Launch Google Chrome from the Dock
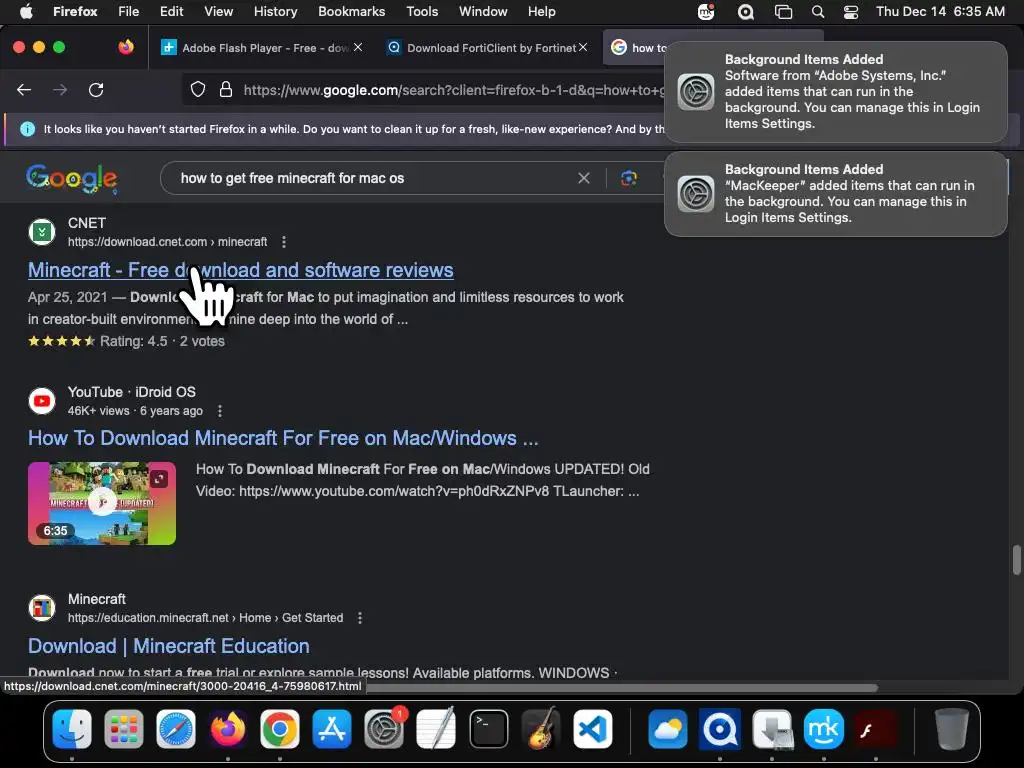Screen dimensions: 1024x768 (280, 729)
